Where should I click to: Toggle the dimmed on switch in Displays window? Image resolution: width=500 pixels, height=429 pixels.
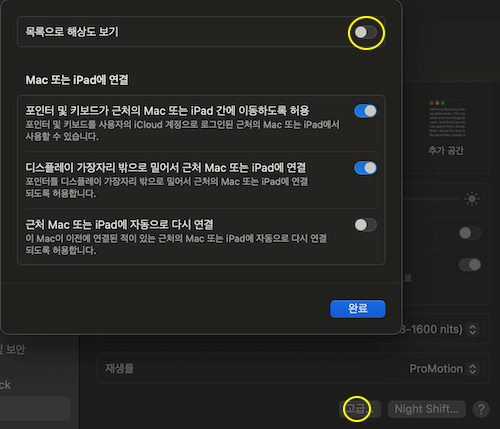[x=470, y=265]
